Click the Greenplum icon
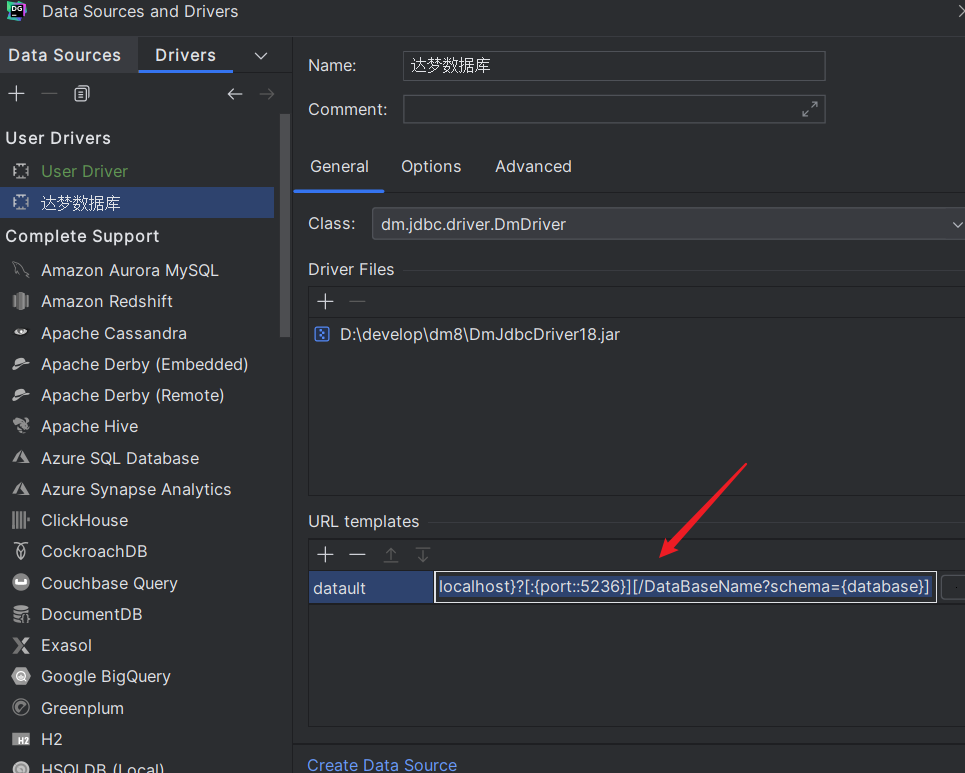The image size is (965, 773). [x=21, y=708]
